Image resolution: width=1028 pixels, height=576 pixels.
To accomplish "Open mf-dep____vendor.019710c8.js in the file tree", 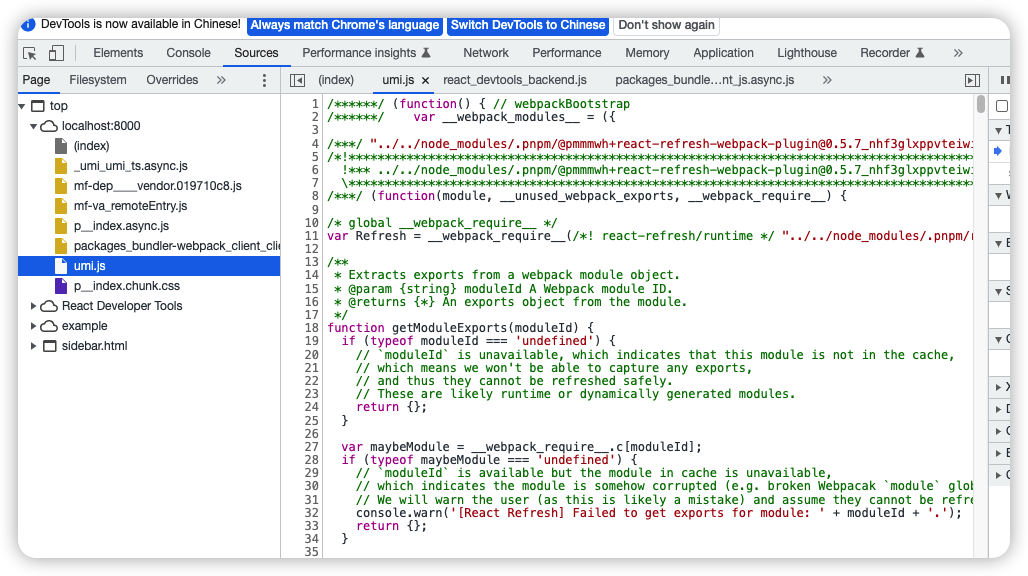I will 157,186.
